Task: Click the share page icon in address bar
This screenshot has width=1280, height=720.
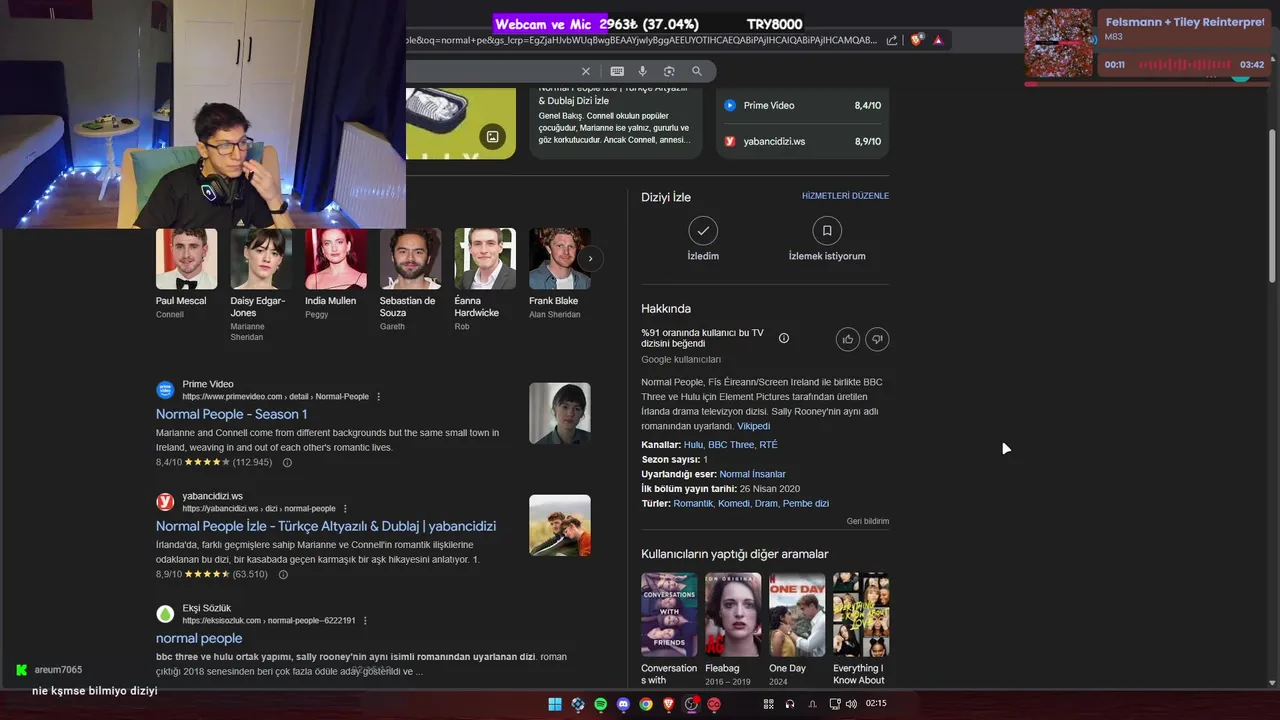Action: [x=892, y=40]
